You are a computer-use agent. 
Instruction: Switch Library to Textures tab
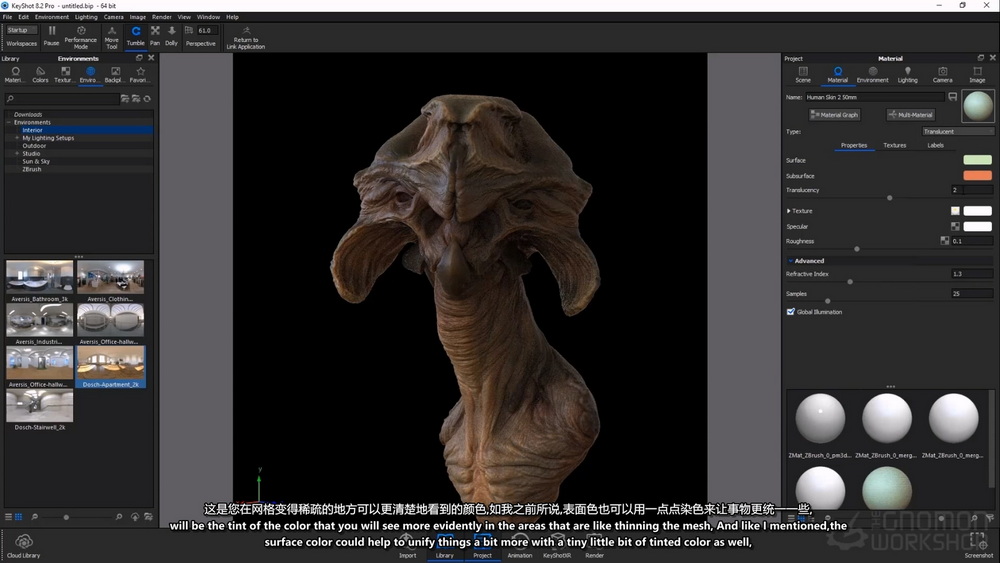point(64,75)
